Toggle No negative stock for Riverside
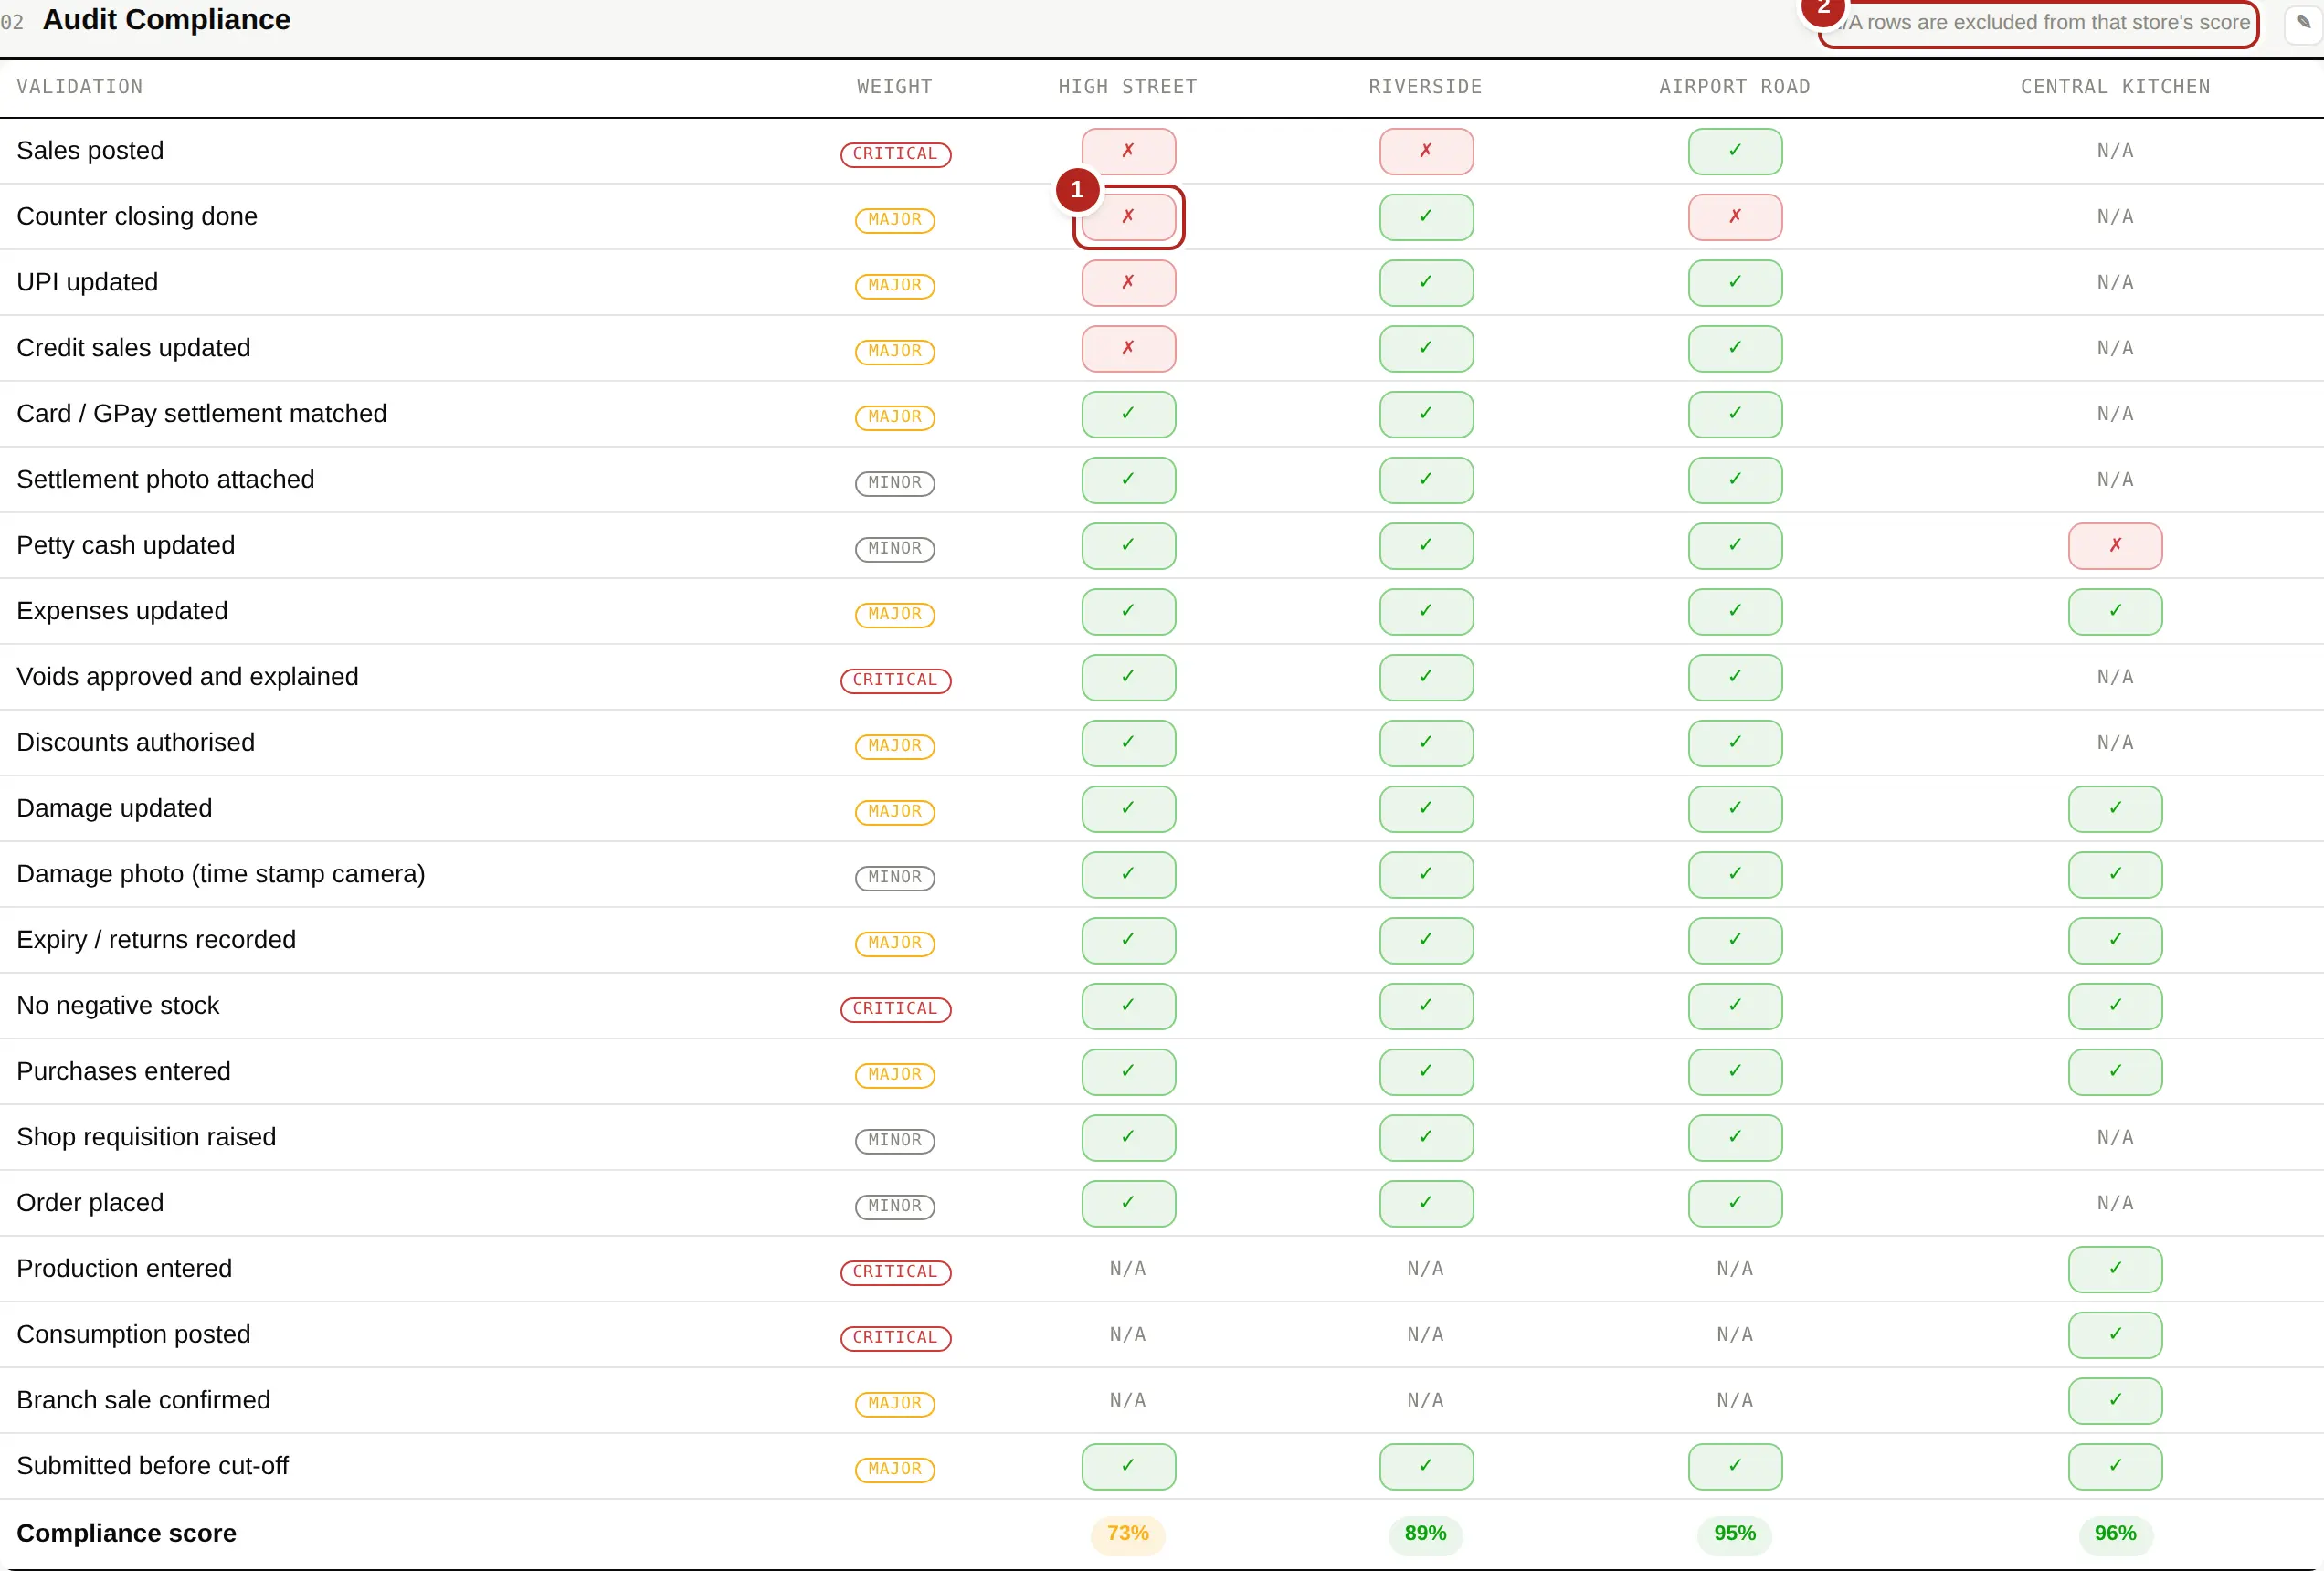The width and height of the screenshot is (2324, 1571). pos(1426,1006)
